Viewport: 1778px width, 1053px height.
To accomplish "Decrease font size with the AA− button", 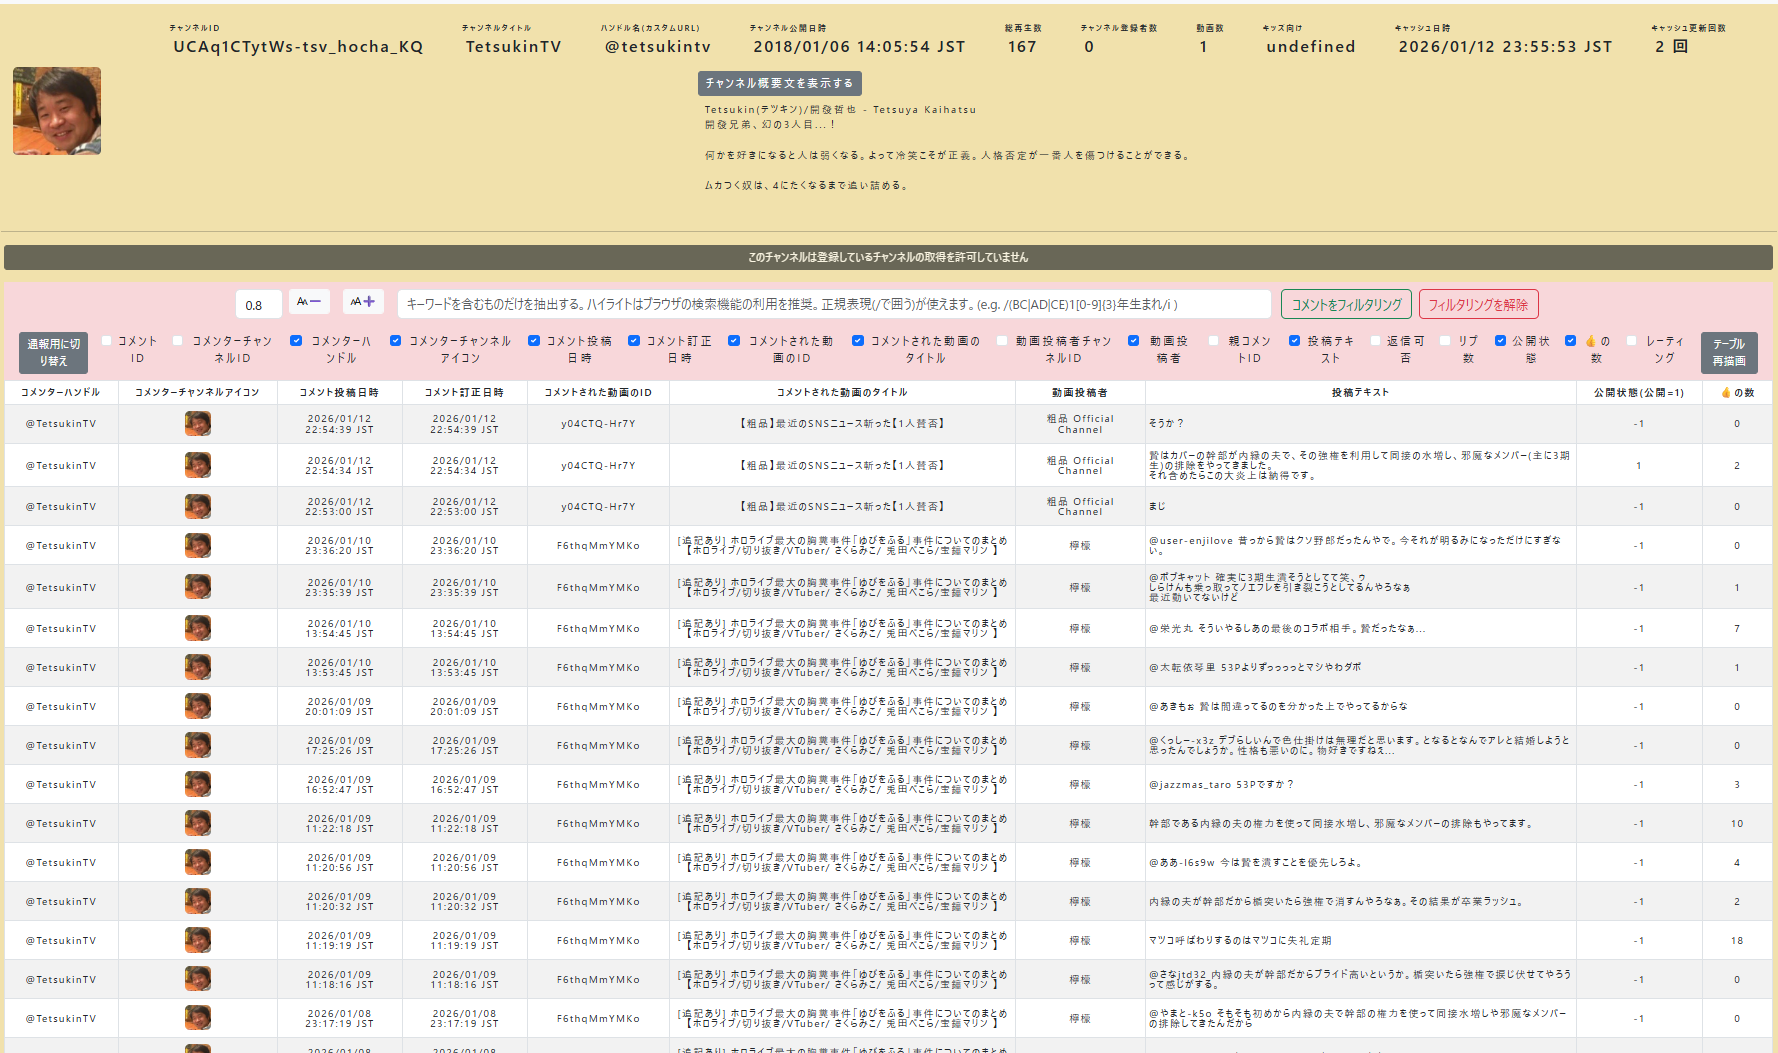I will pos(309,302).
